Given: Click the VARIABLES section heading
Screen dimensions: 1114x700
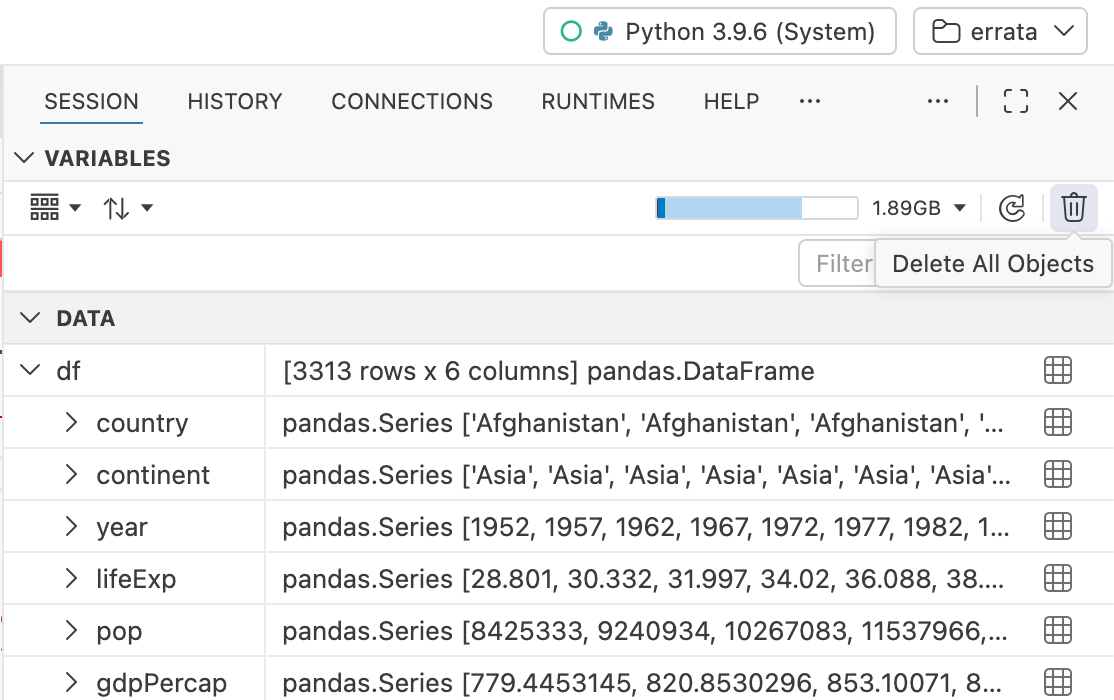Looking at the screenshot, I should 107,158.
